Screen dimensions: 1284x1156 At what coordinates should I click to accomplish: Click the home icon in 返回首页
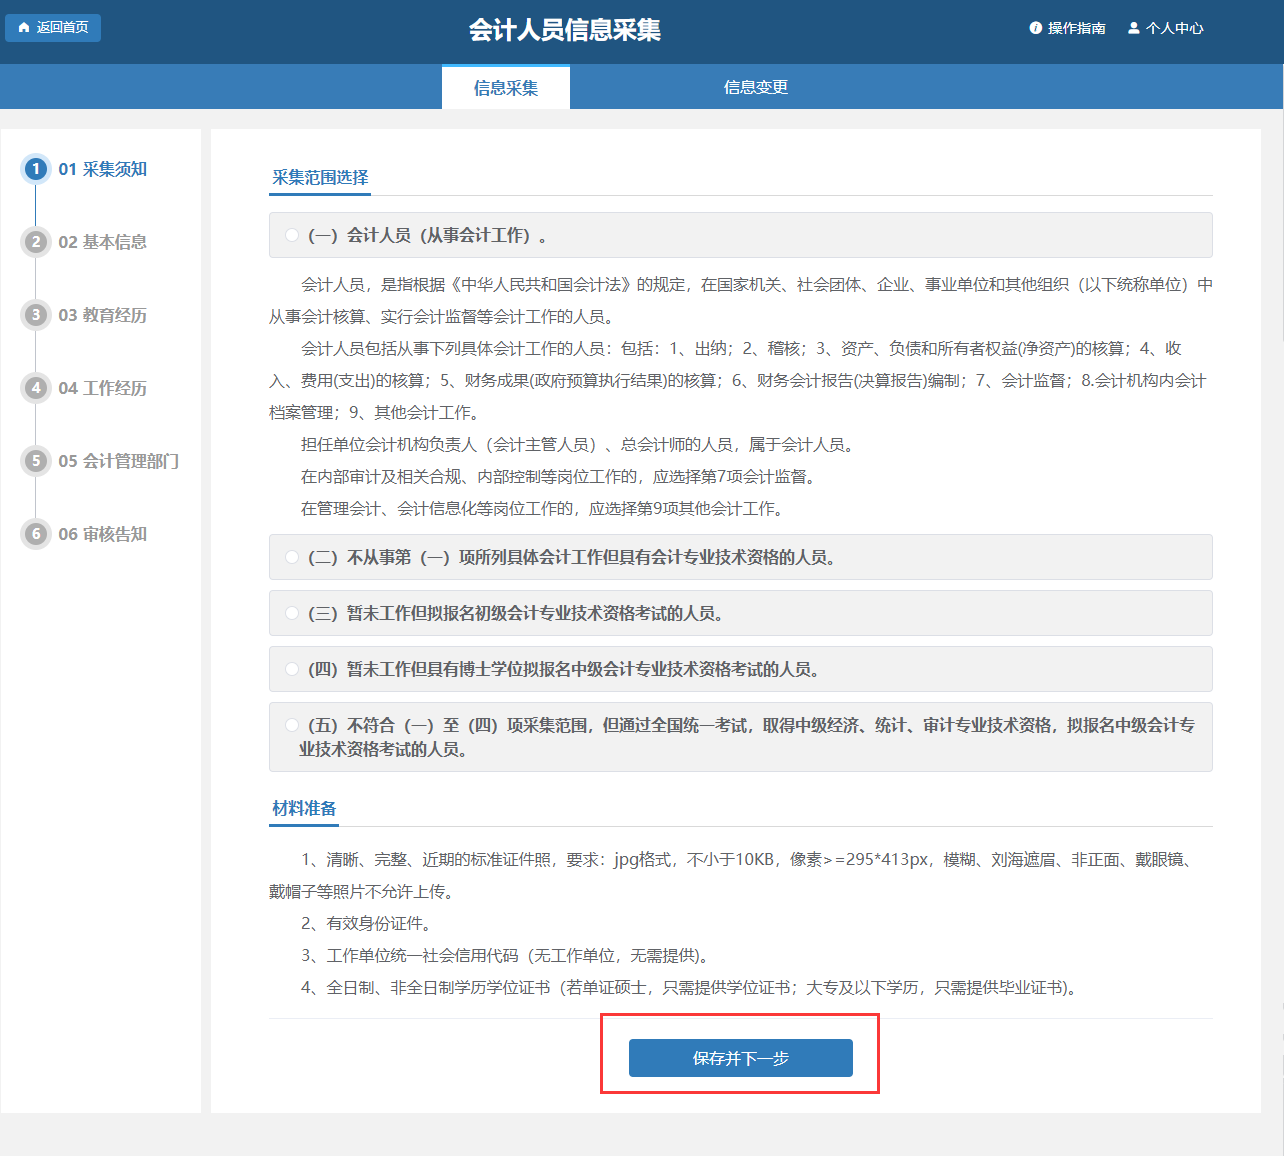[x=24, y=28]
